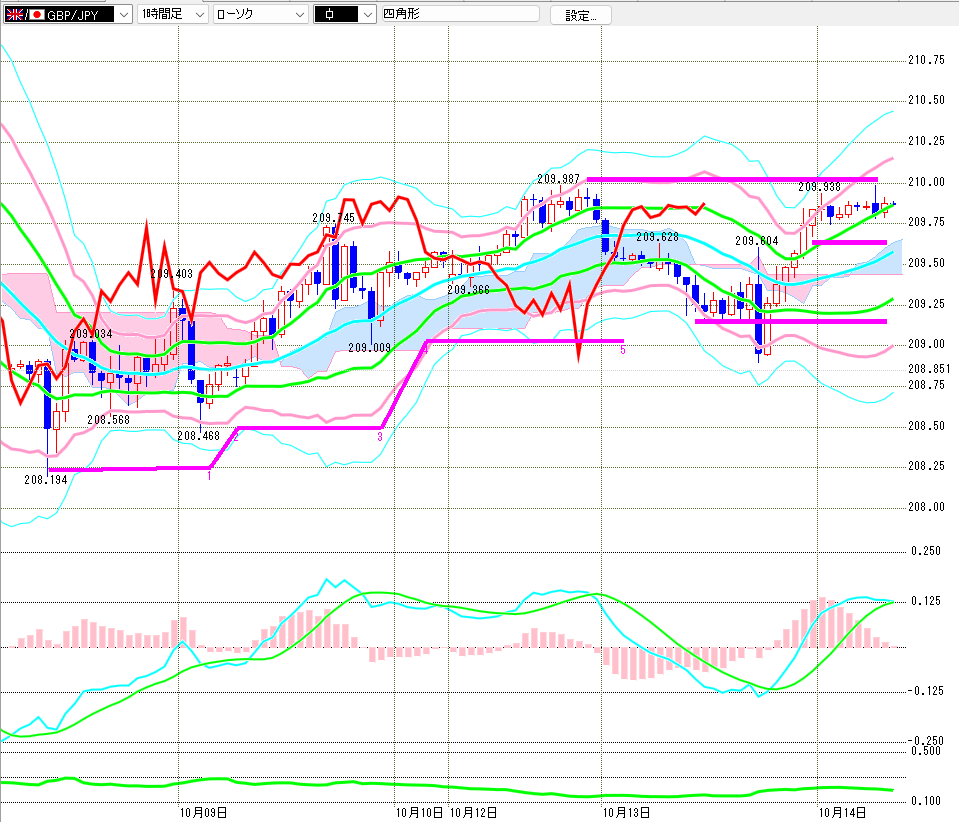
Task: Click the 四角形 shape field
Action: coord(460,13)
